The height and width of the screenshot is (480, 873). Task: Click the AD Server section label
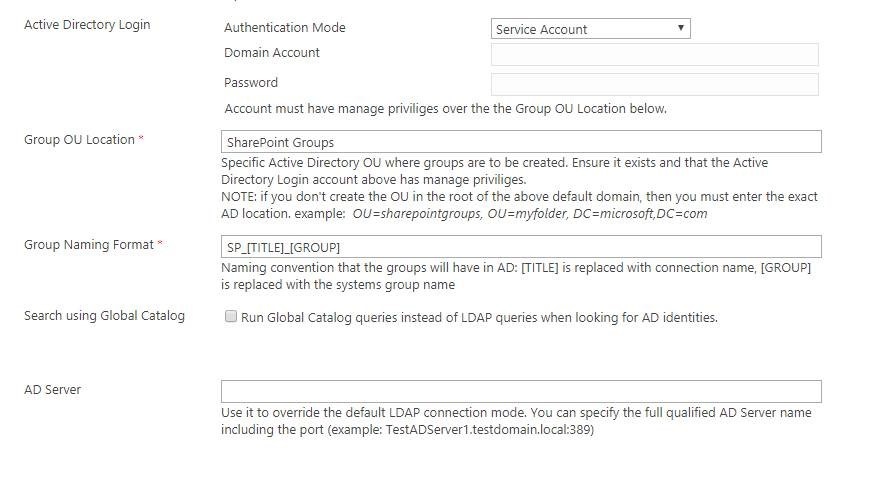[x=52, y=389]
